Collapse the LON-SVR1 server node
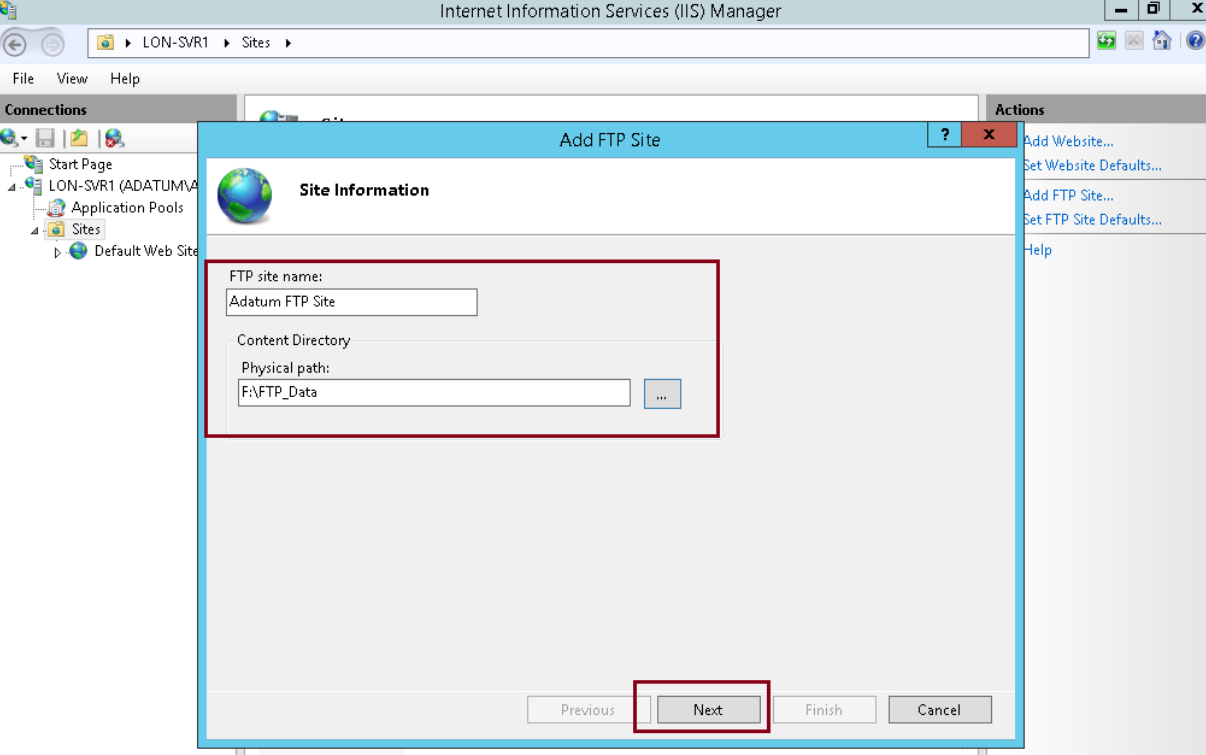1206x755 pixels. pyautogui.click(x=12, y=187)
